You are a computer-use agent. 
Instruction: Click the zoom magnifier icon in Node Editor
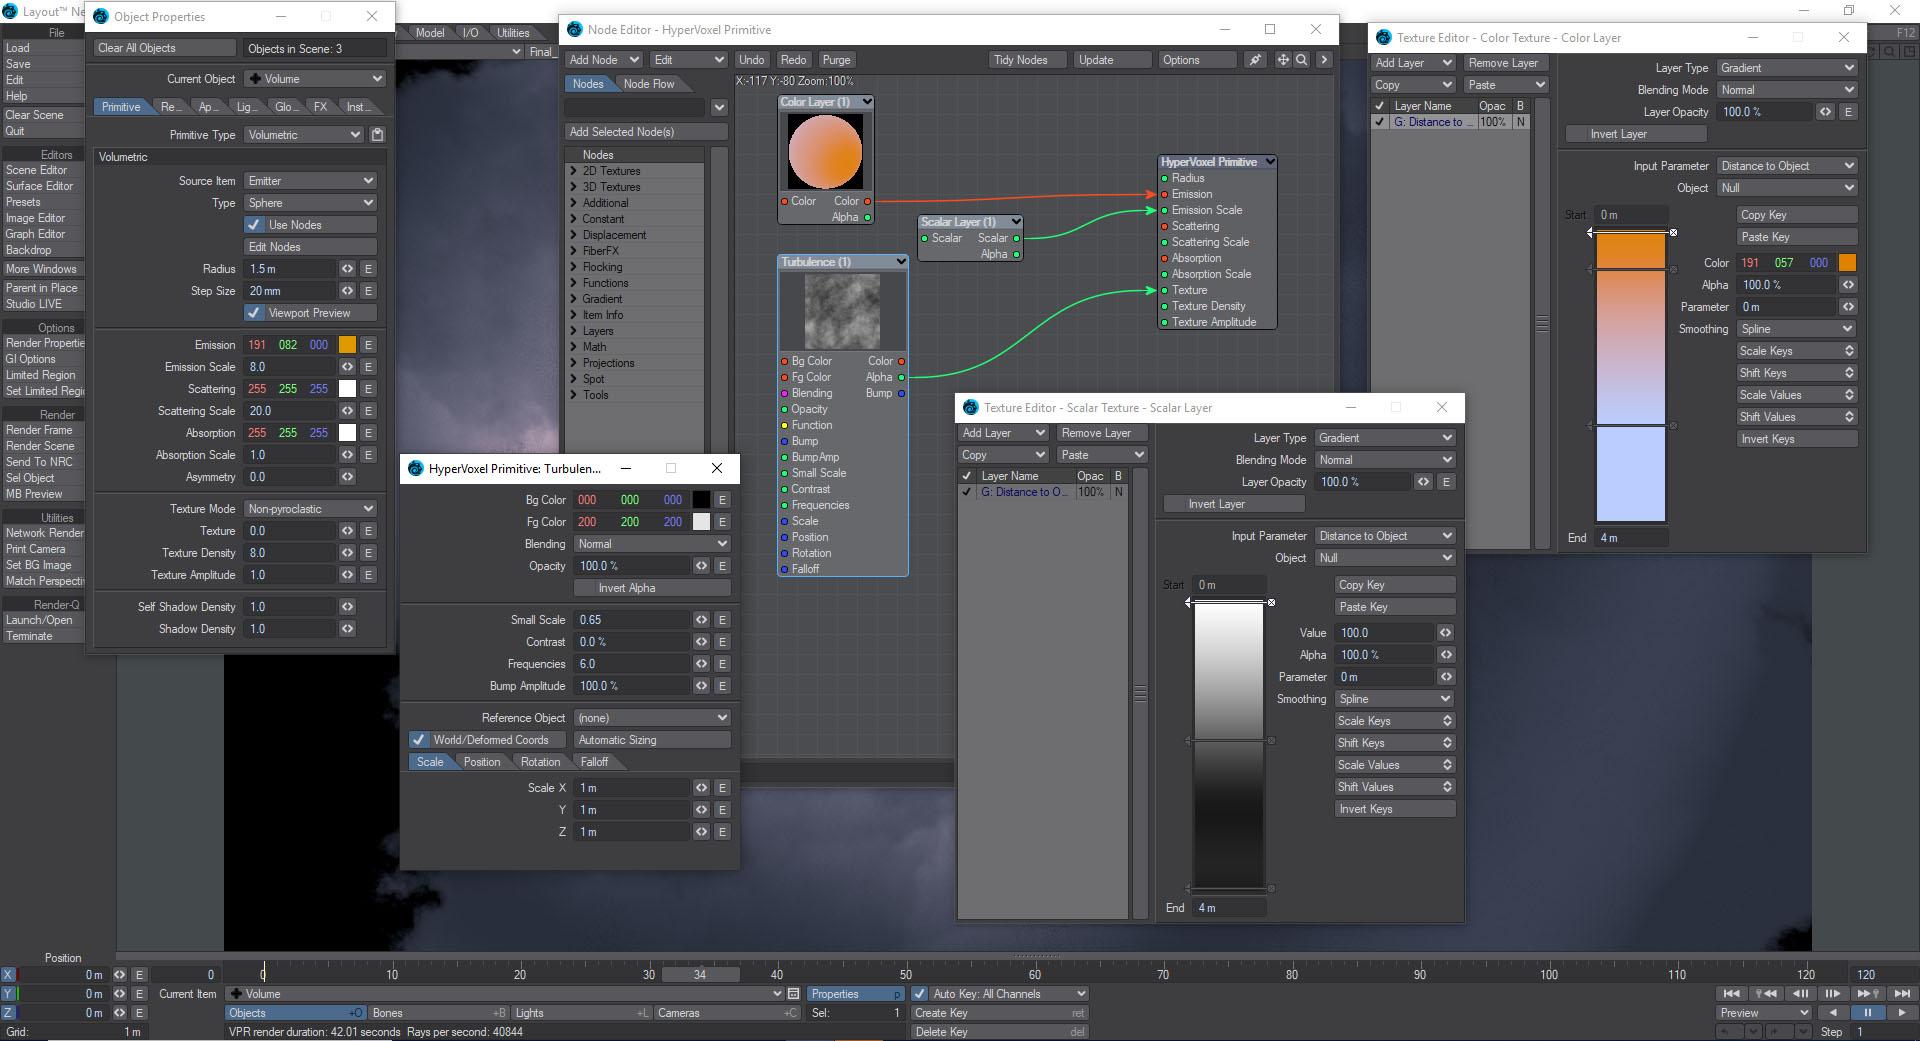tap(1301, 60)
